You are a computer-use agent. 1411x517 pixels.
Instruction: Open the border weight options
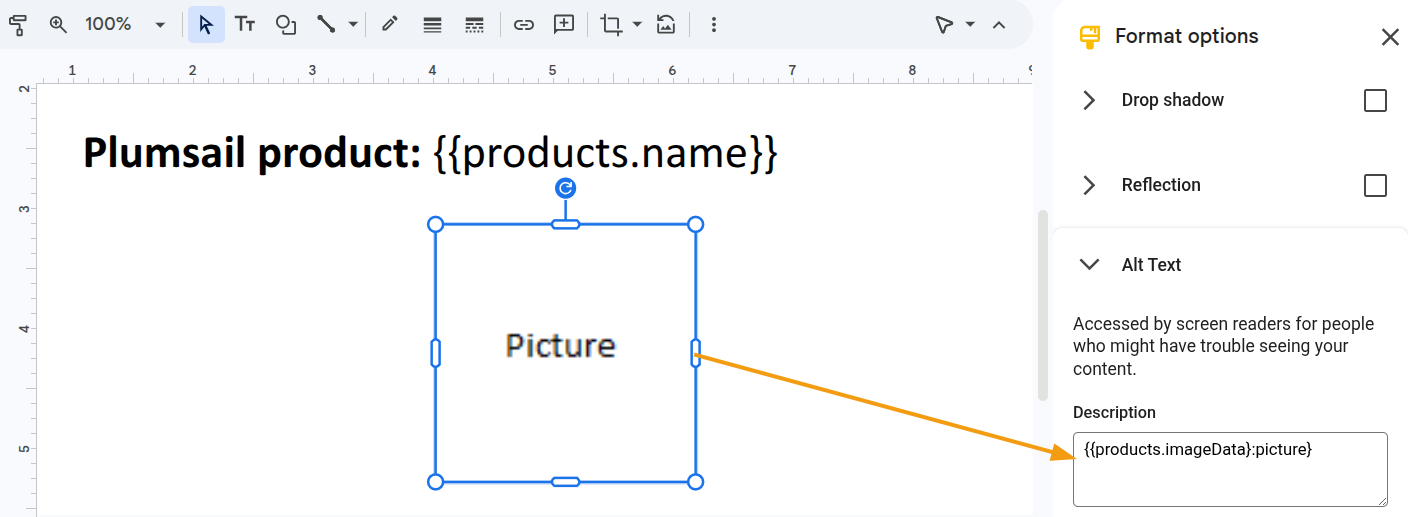coord(432,25)
